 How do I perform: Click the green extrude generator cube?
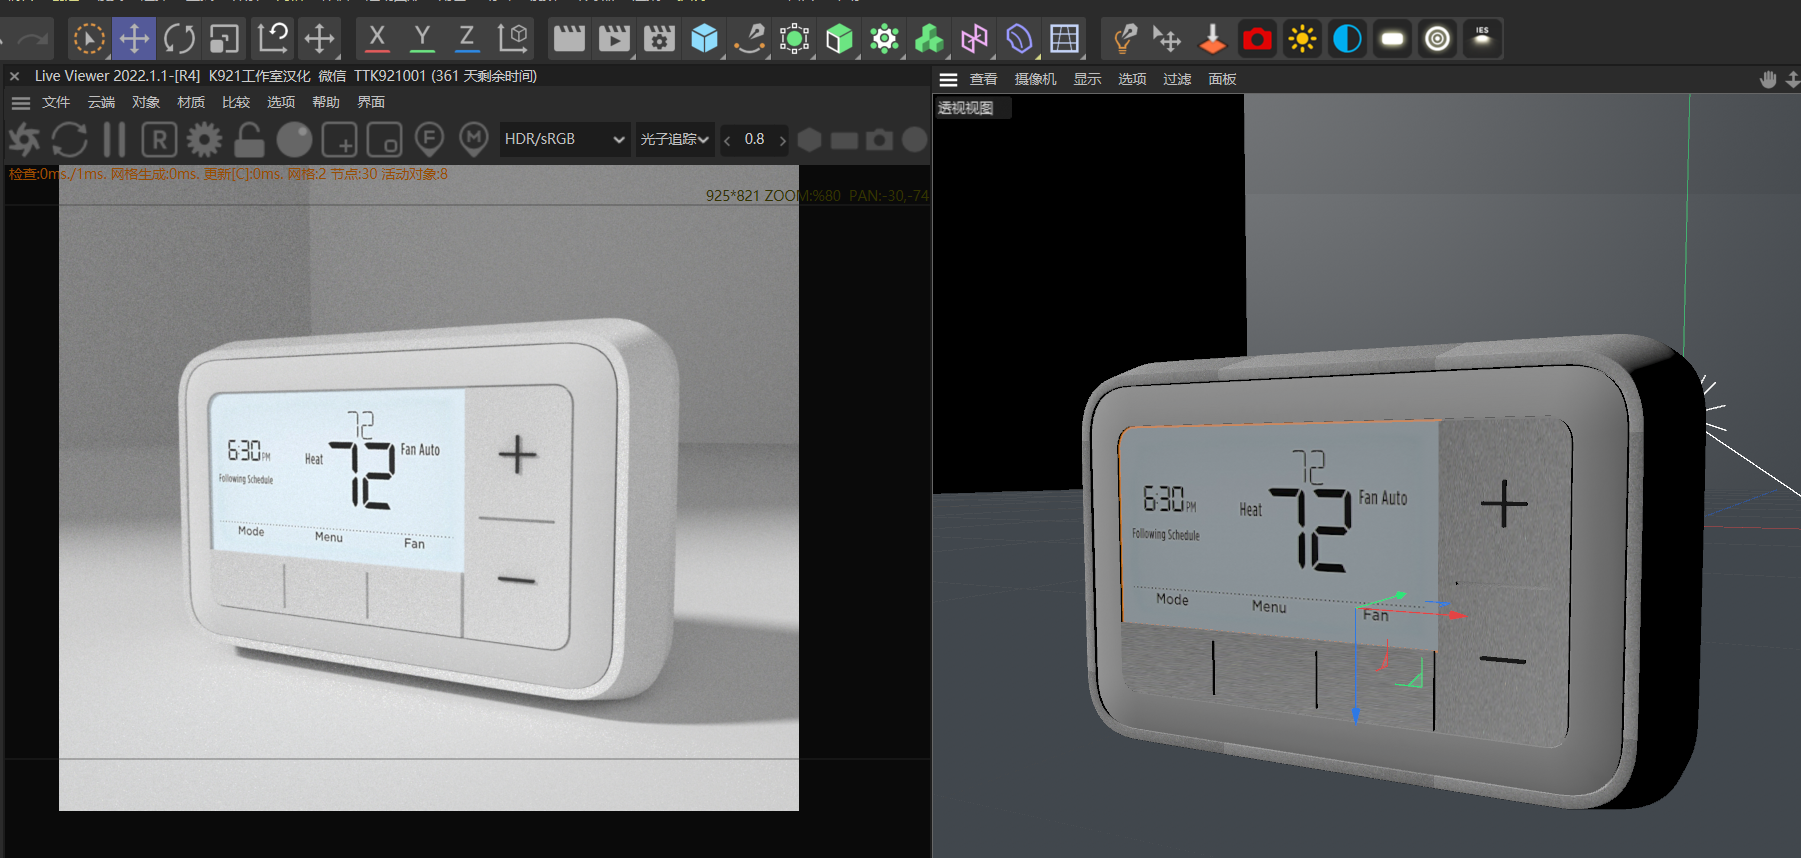pyautogui.click(x=839, y=39)
